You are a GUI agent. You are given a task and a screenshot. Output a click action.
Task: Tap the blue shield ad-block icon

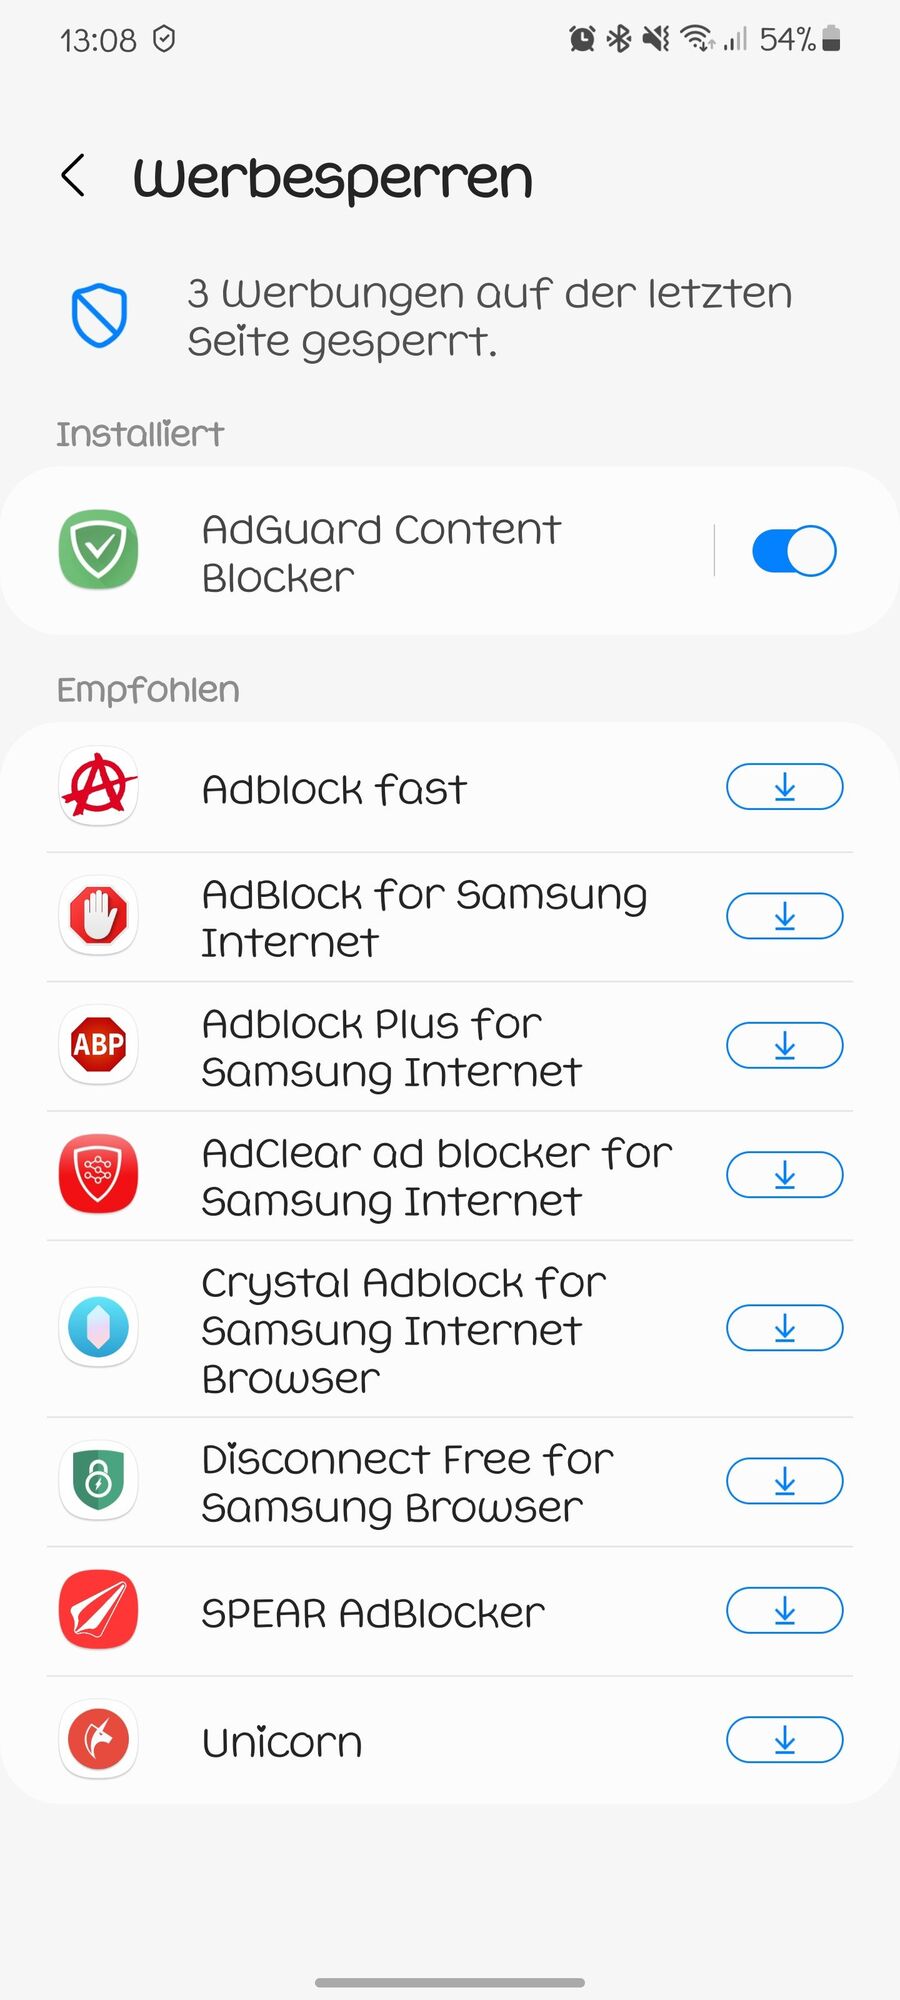(99, 316)
